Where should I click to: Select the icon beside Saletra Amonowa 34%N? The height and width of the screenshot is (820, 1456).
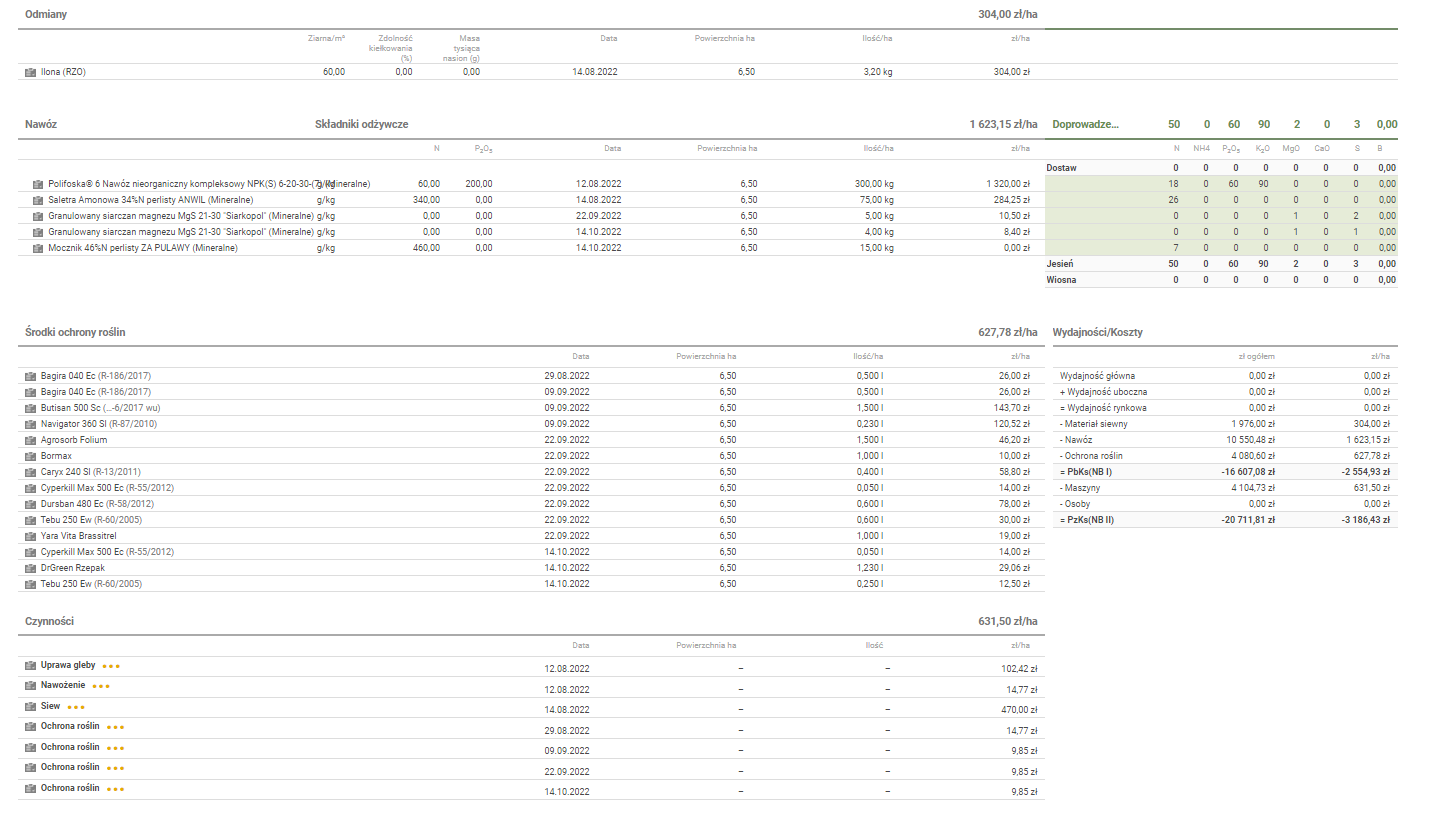click(37, 200)
